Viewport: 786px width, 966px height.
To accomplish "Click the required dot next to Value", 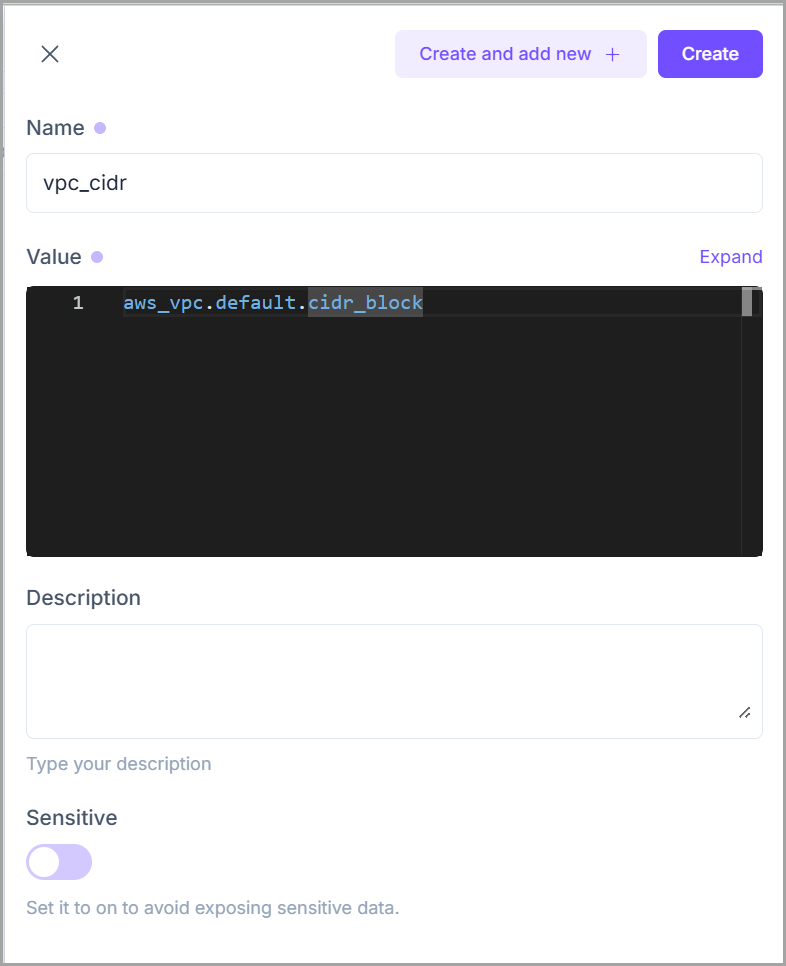I will [97, 257].
